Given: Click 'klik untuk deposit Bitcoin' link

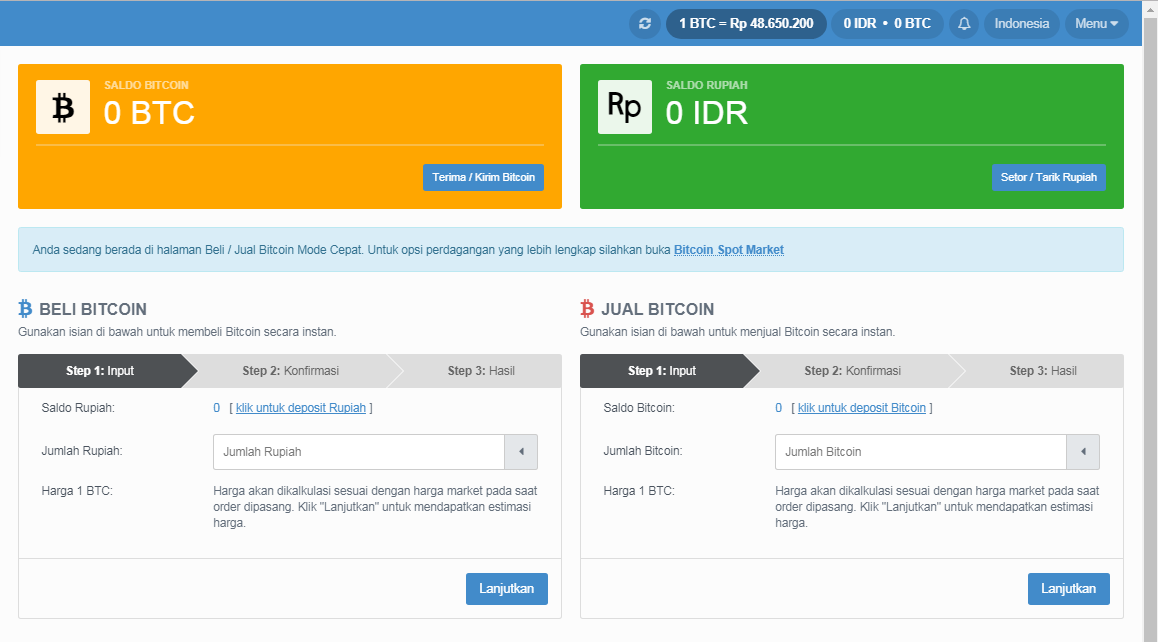Looking at the screenshot, I should pyautogui.click(x=862, y=408).
